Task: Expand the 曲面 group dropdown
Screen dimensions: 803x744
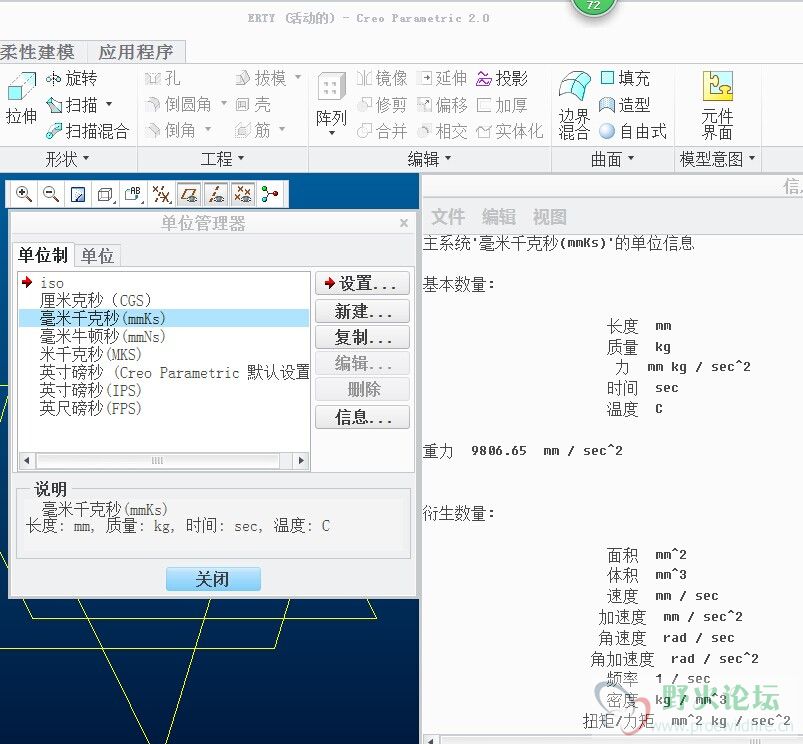Action: [x=612, y=159]
